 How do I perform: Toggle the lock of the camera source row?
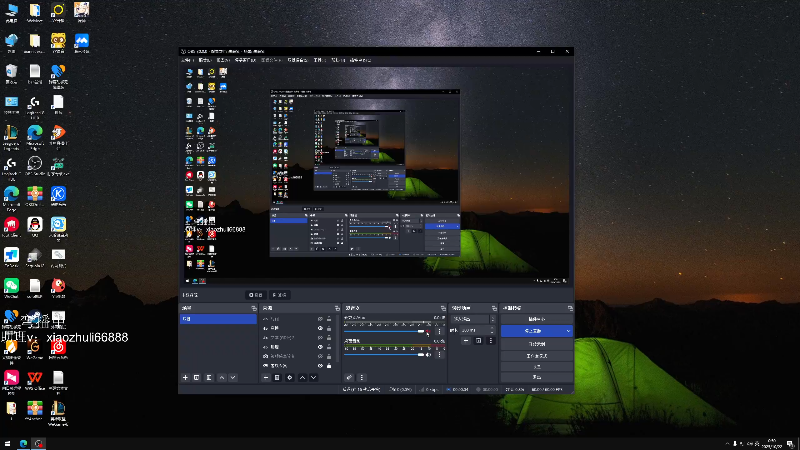[329, 356]
